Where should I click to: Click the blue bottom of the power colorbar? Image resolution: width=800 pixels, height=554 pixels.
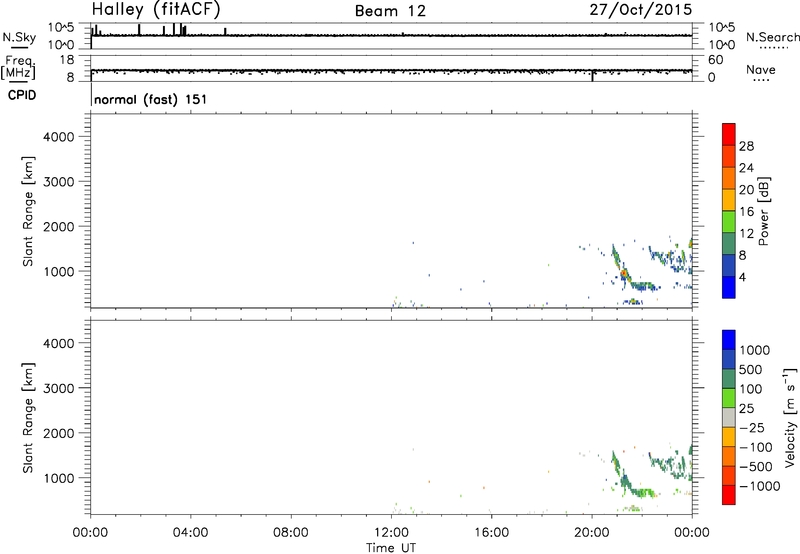(x=729, y=287)
